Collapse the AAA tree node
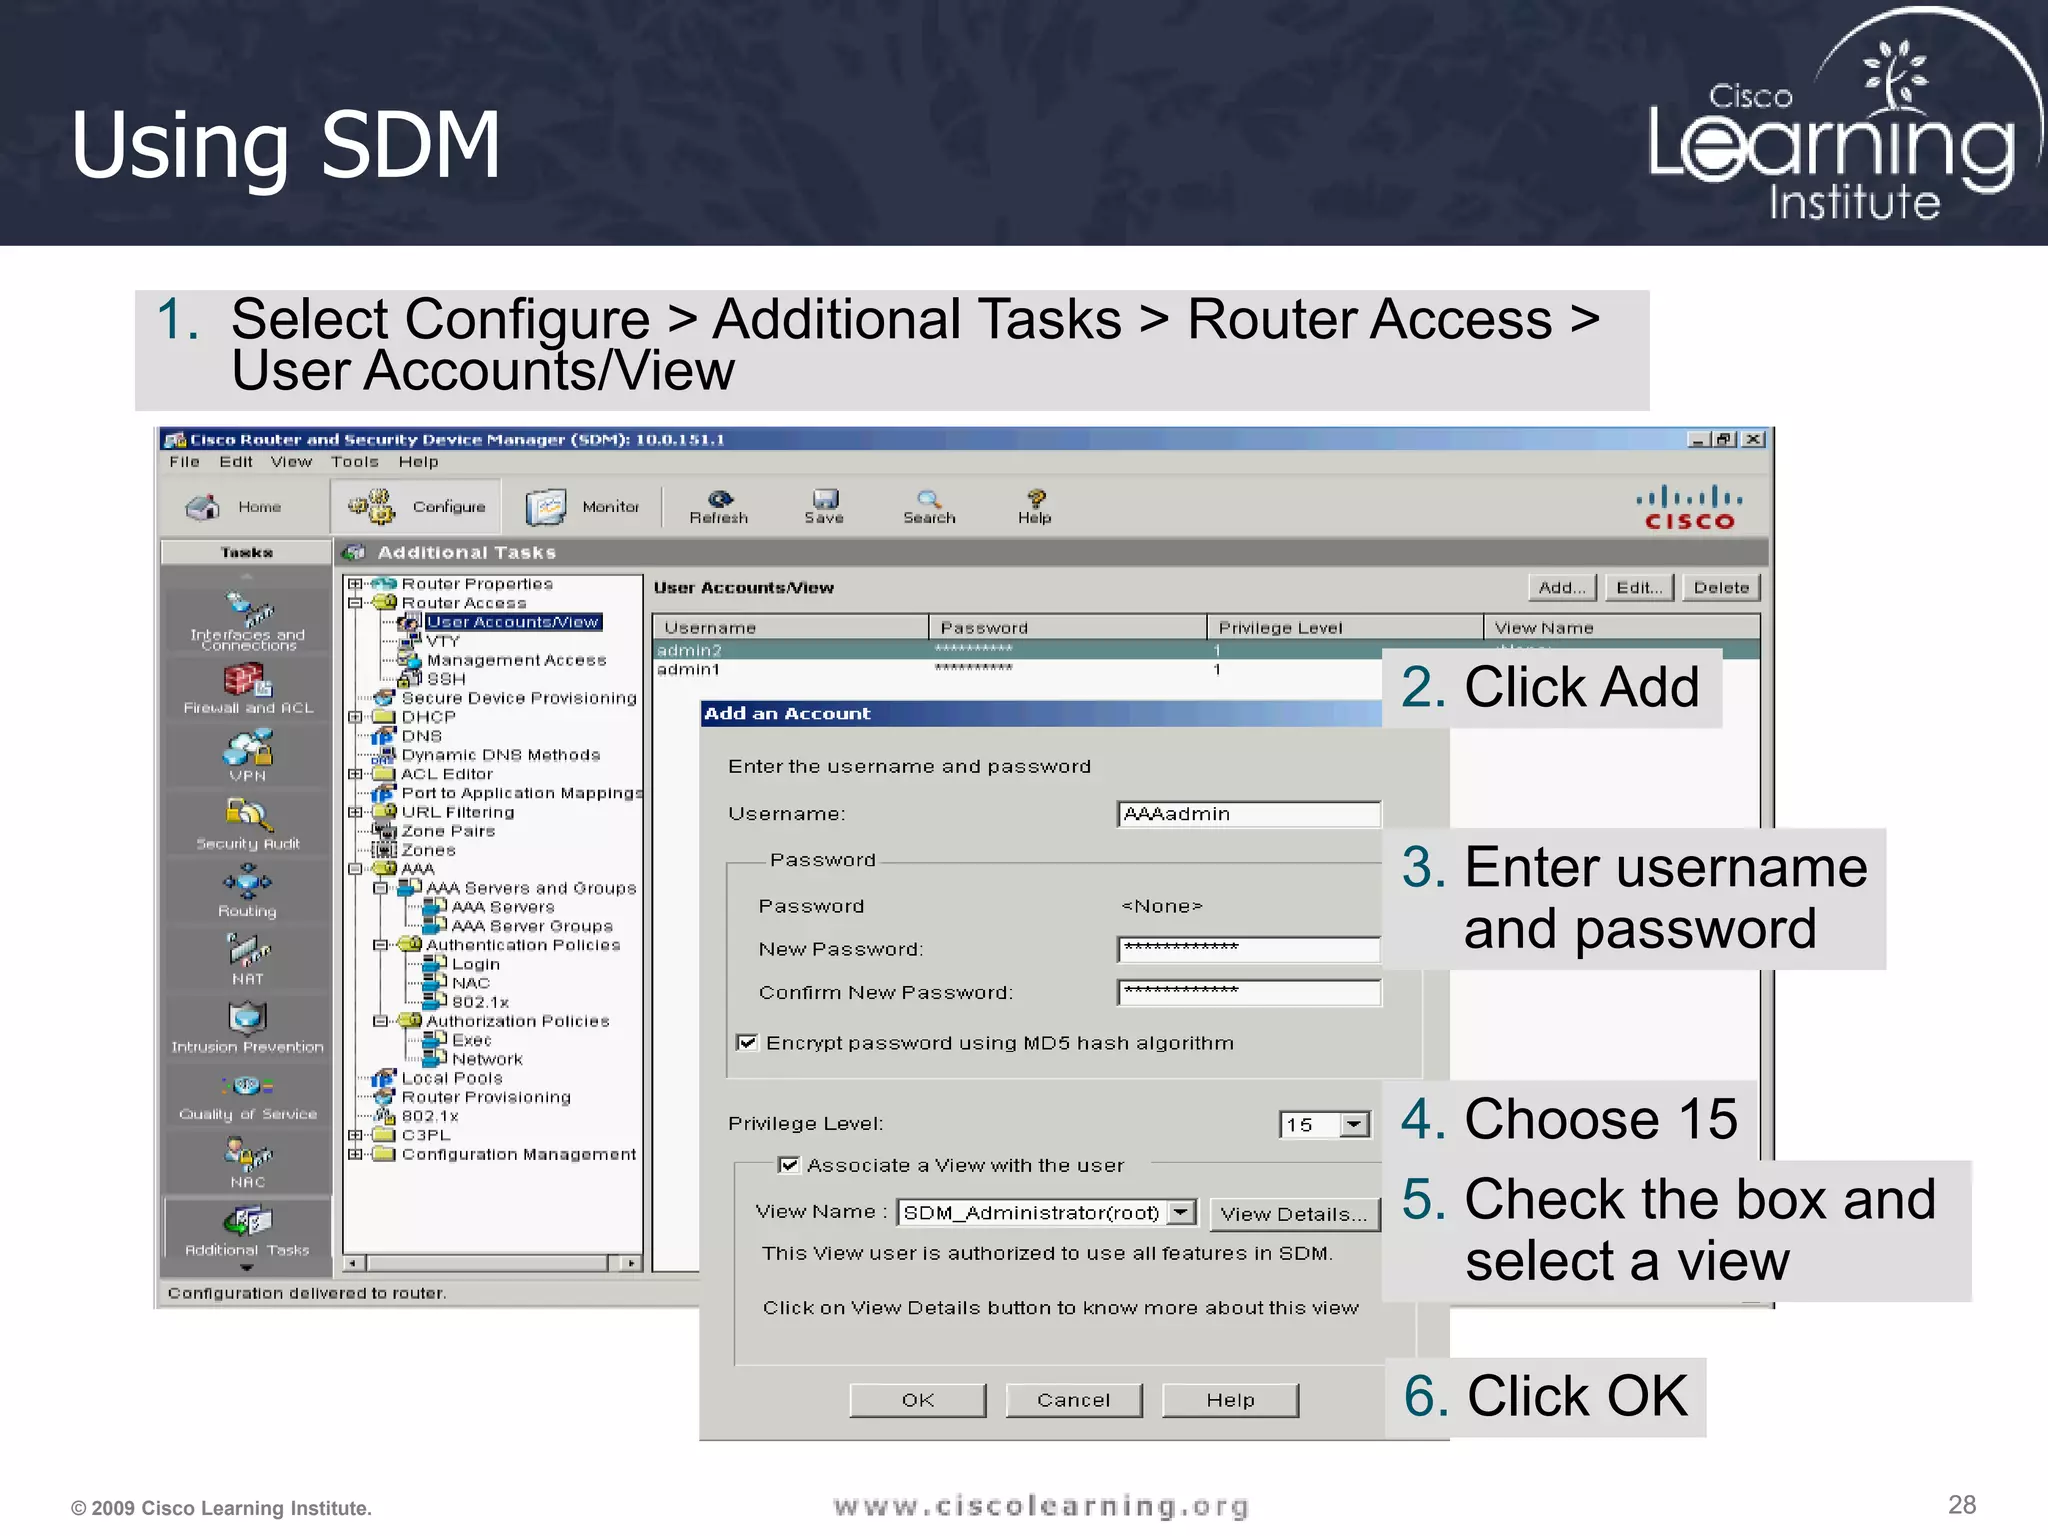The width and height of the screenshot is (2048, 1536). tap(355, 869)
